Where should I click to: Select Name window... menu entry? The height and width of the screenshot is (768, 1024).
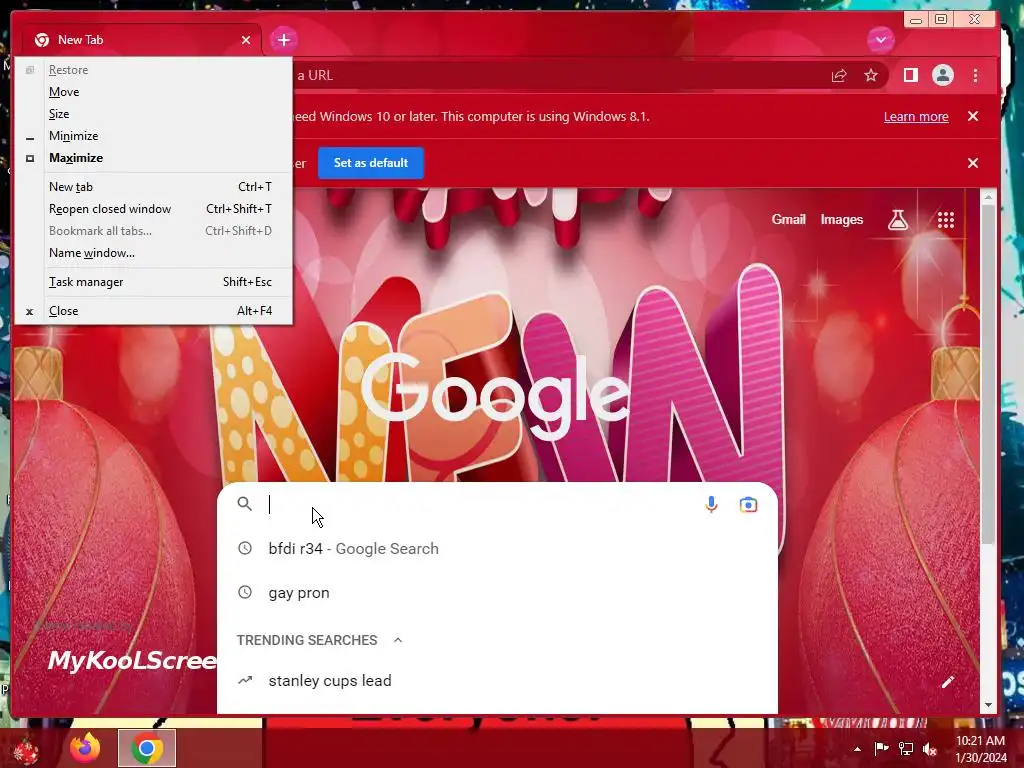click(x=153, y=253)
